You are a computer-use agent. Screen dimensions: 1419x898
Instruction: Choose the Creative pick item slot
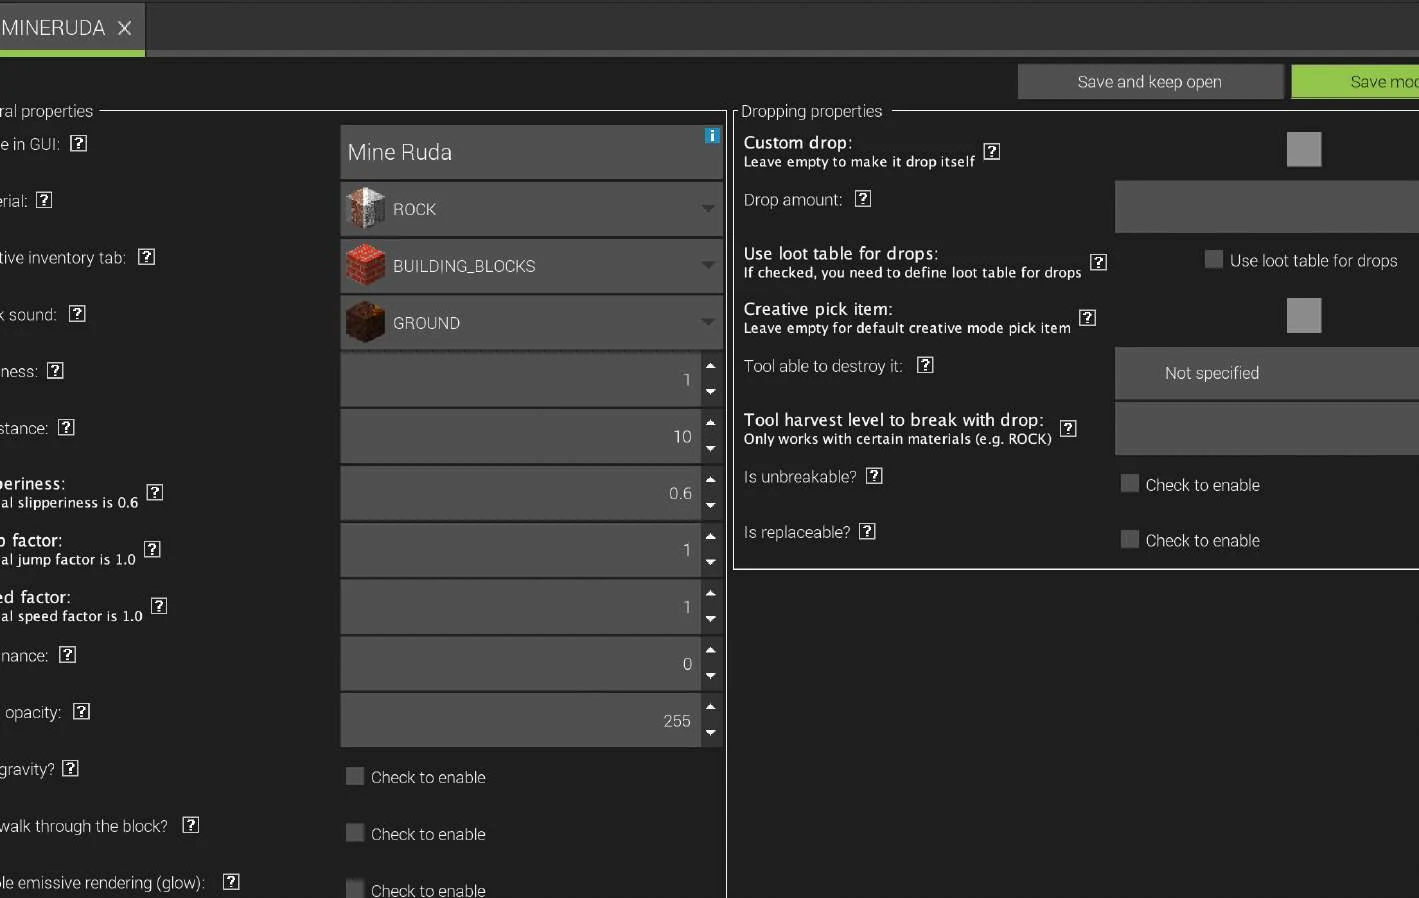point(1304,316)
